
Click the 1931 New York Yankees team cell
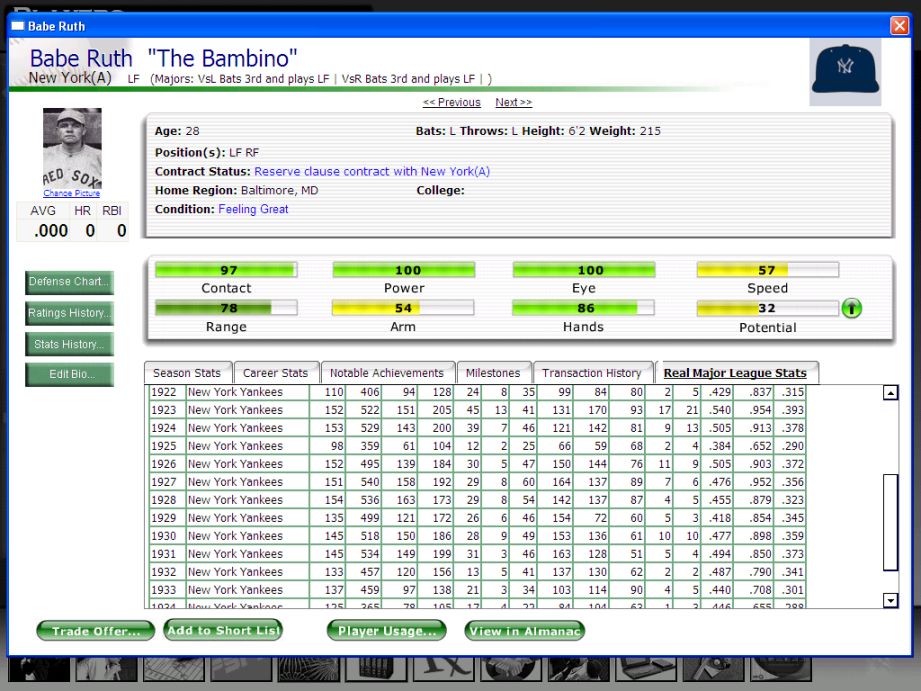pos(248,554)
